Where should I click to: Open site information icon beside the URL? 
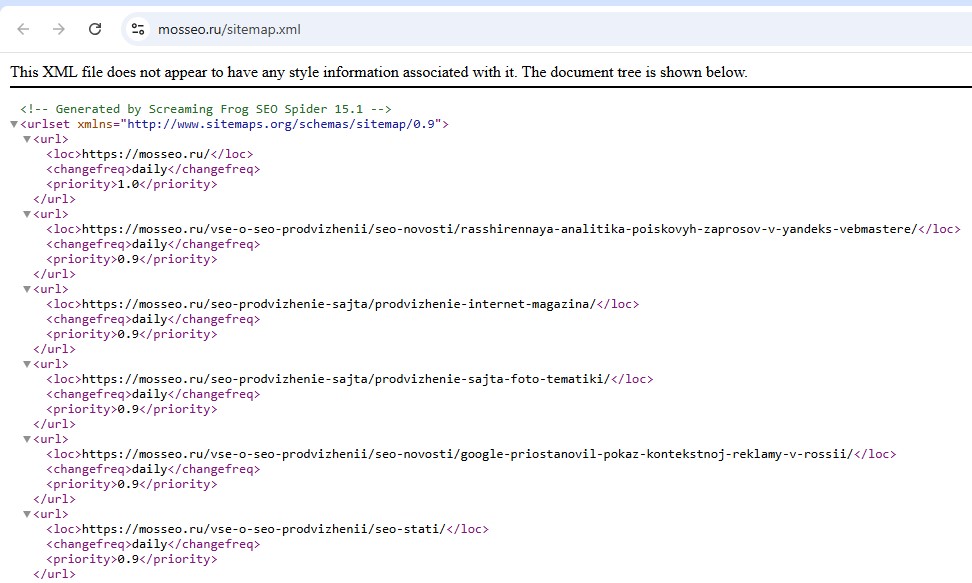pyautogui.click(x=138, y=29)
